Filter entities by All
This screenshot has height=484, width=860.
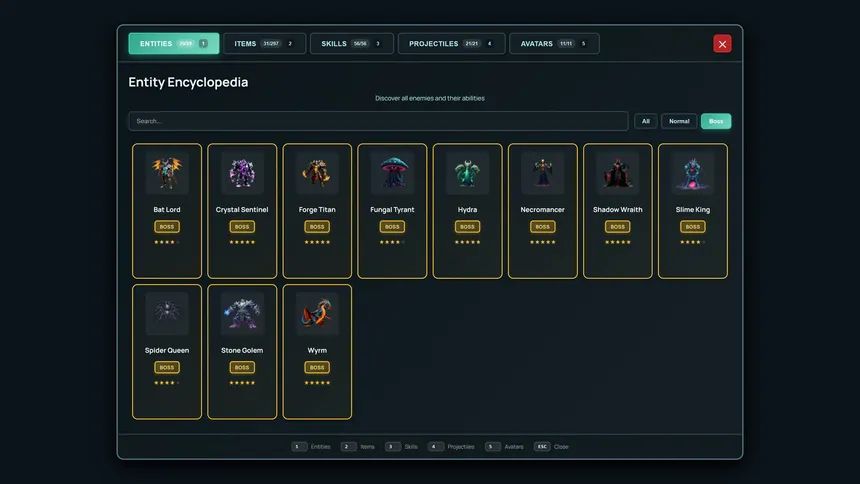point(646,121)
